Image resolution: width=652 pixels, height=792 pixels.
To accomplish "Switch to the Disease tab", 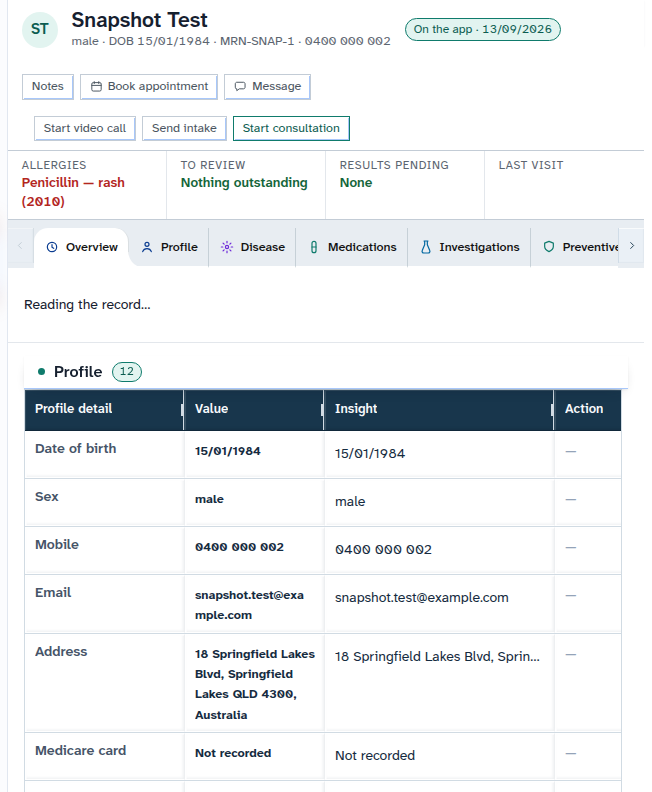I will pyautogui.click(x=252, y=247).
